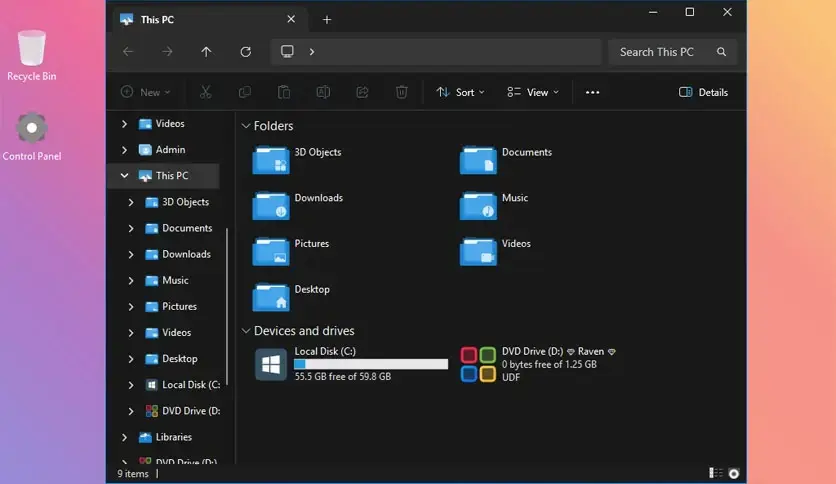
Task: Click the "UDF" file system label
Action: tap(511, 377)
